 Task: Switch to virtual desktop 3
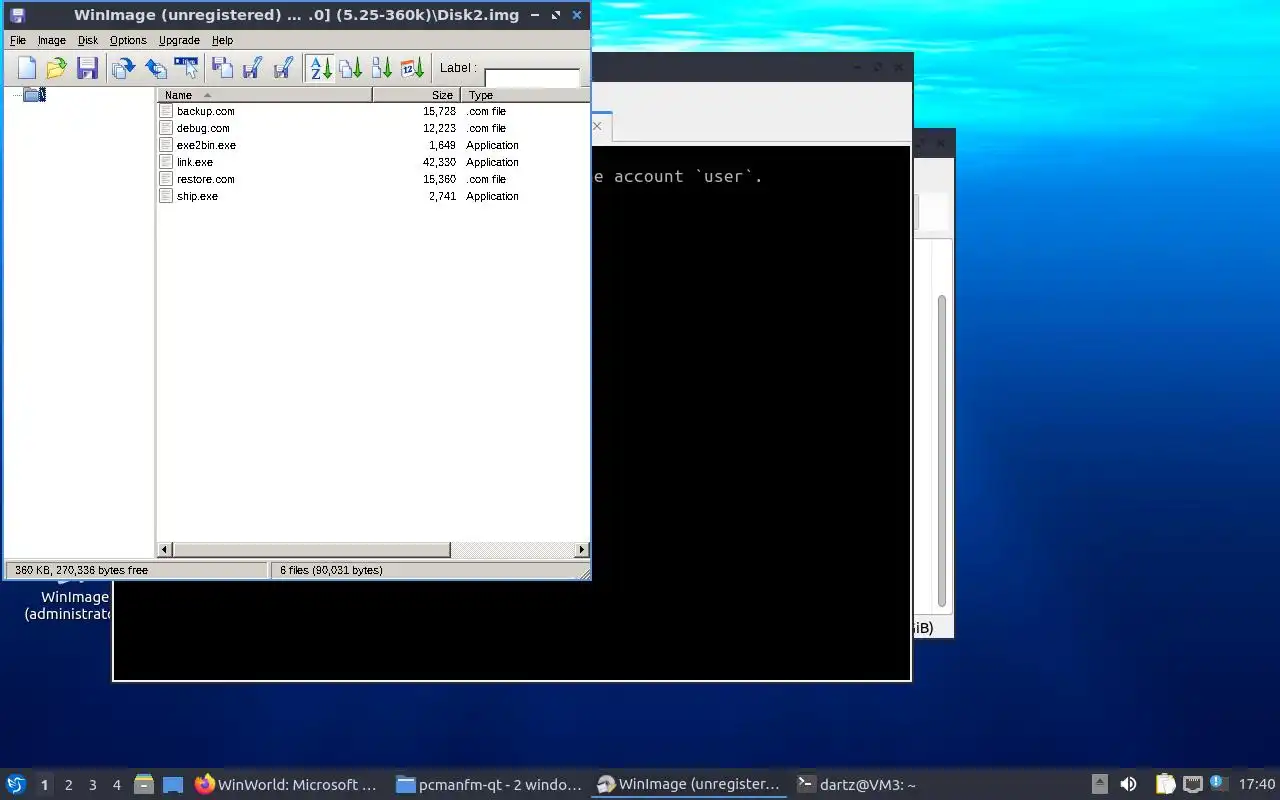(92, 785)
